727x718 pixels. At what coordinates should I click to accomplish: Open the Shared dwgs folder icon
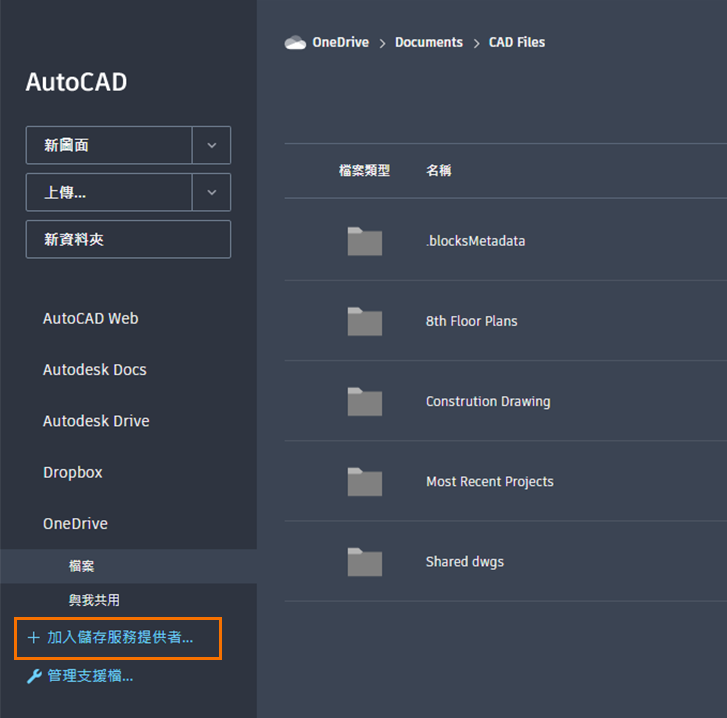click(365, 562)
